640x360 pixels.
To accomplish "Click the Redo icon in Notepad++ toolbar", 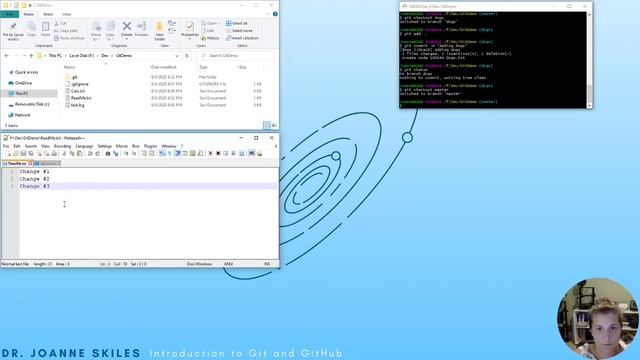I will [98, 153].
